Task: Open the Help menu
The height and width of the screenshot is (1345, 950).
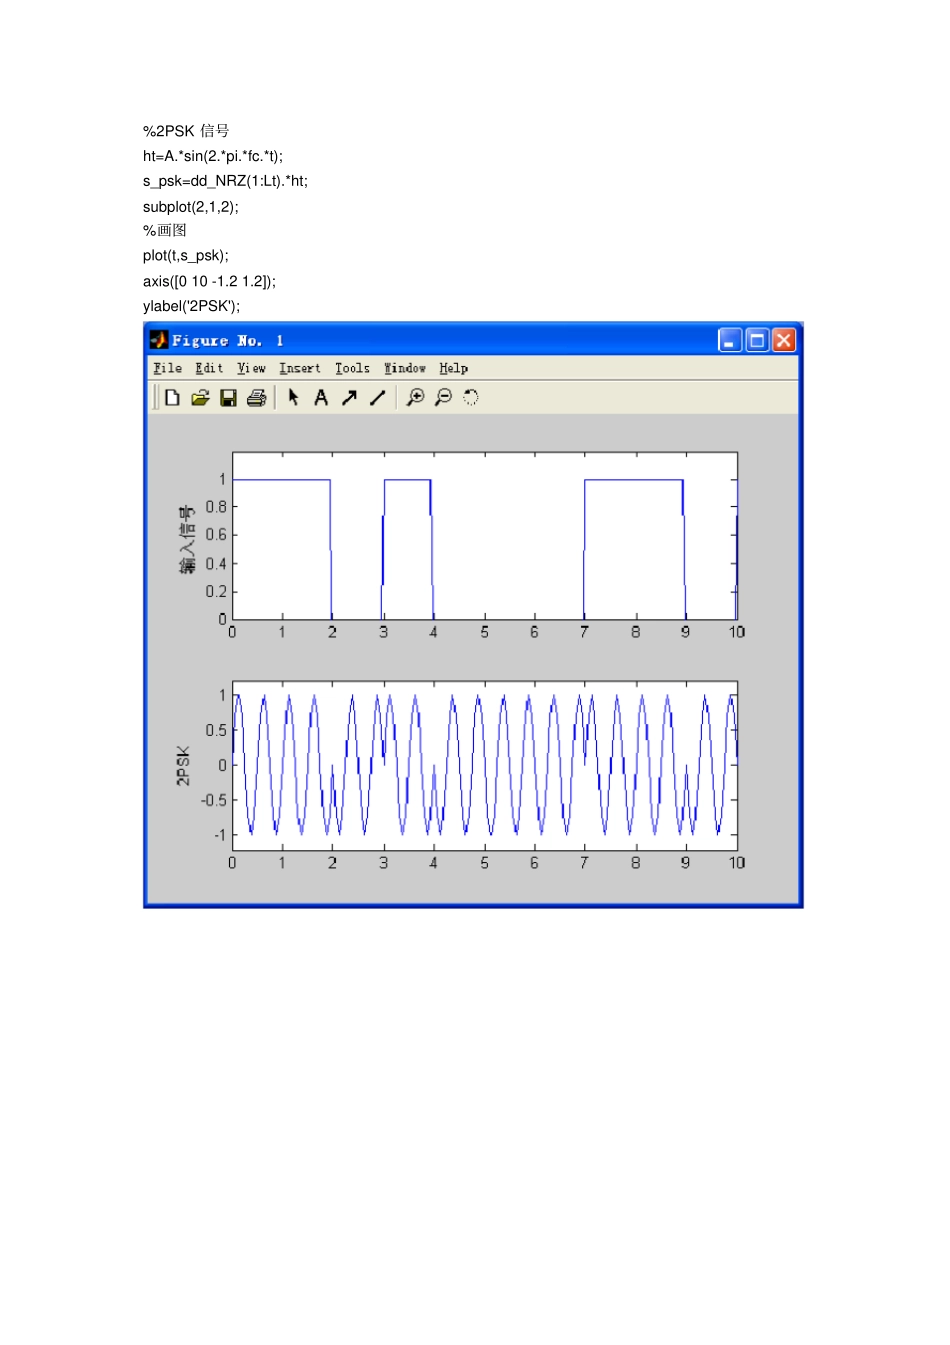Action: (453, 368)
